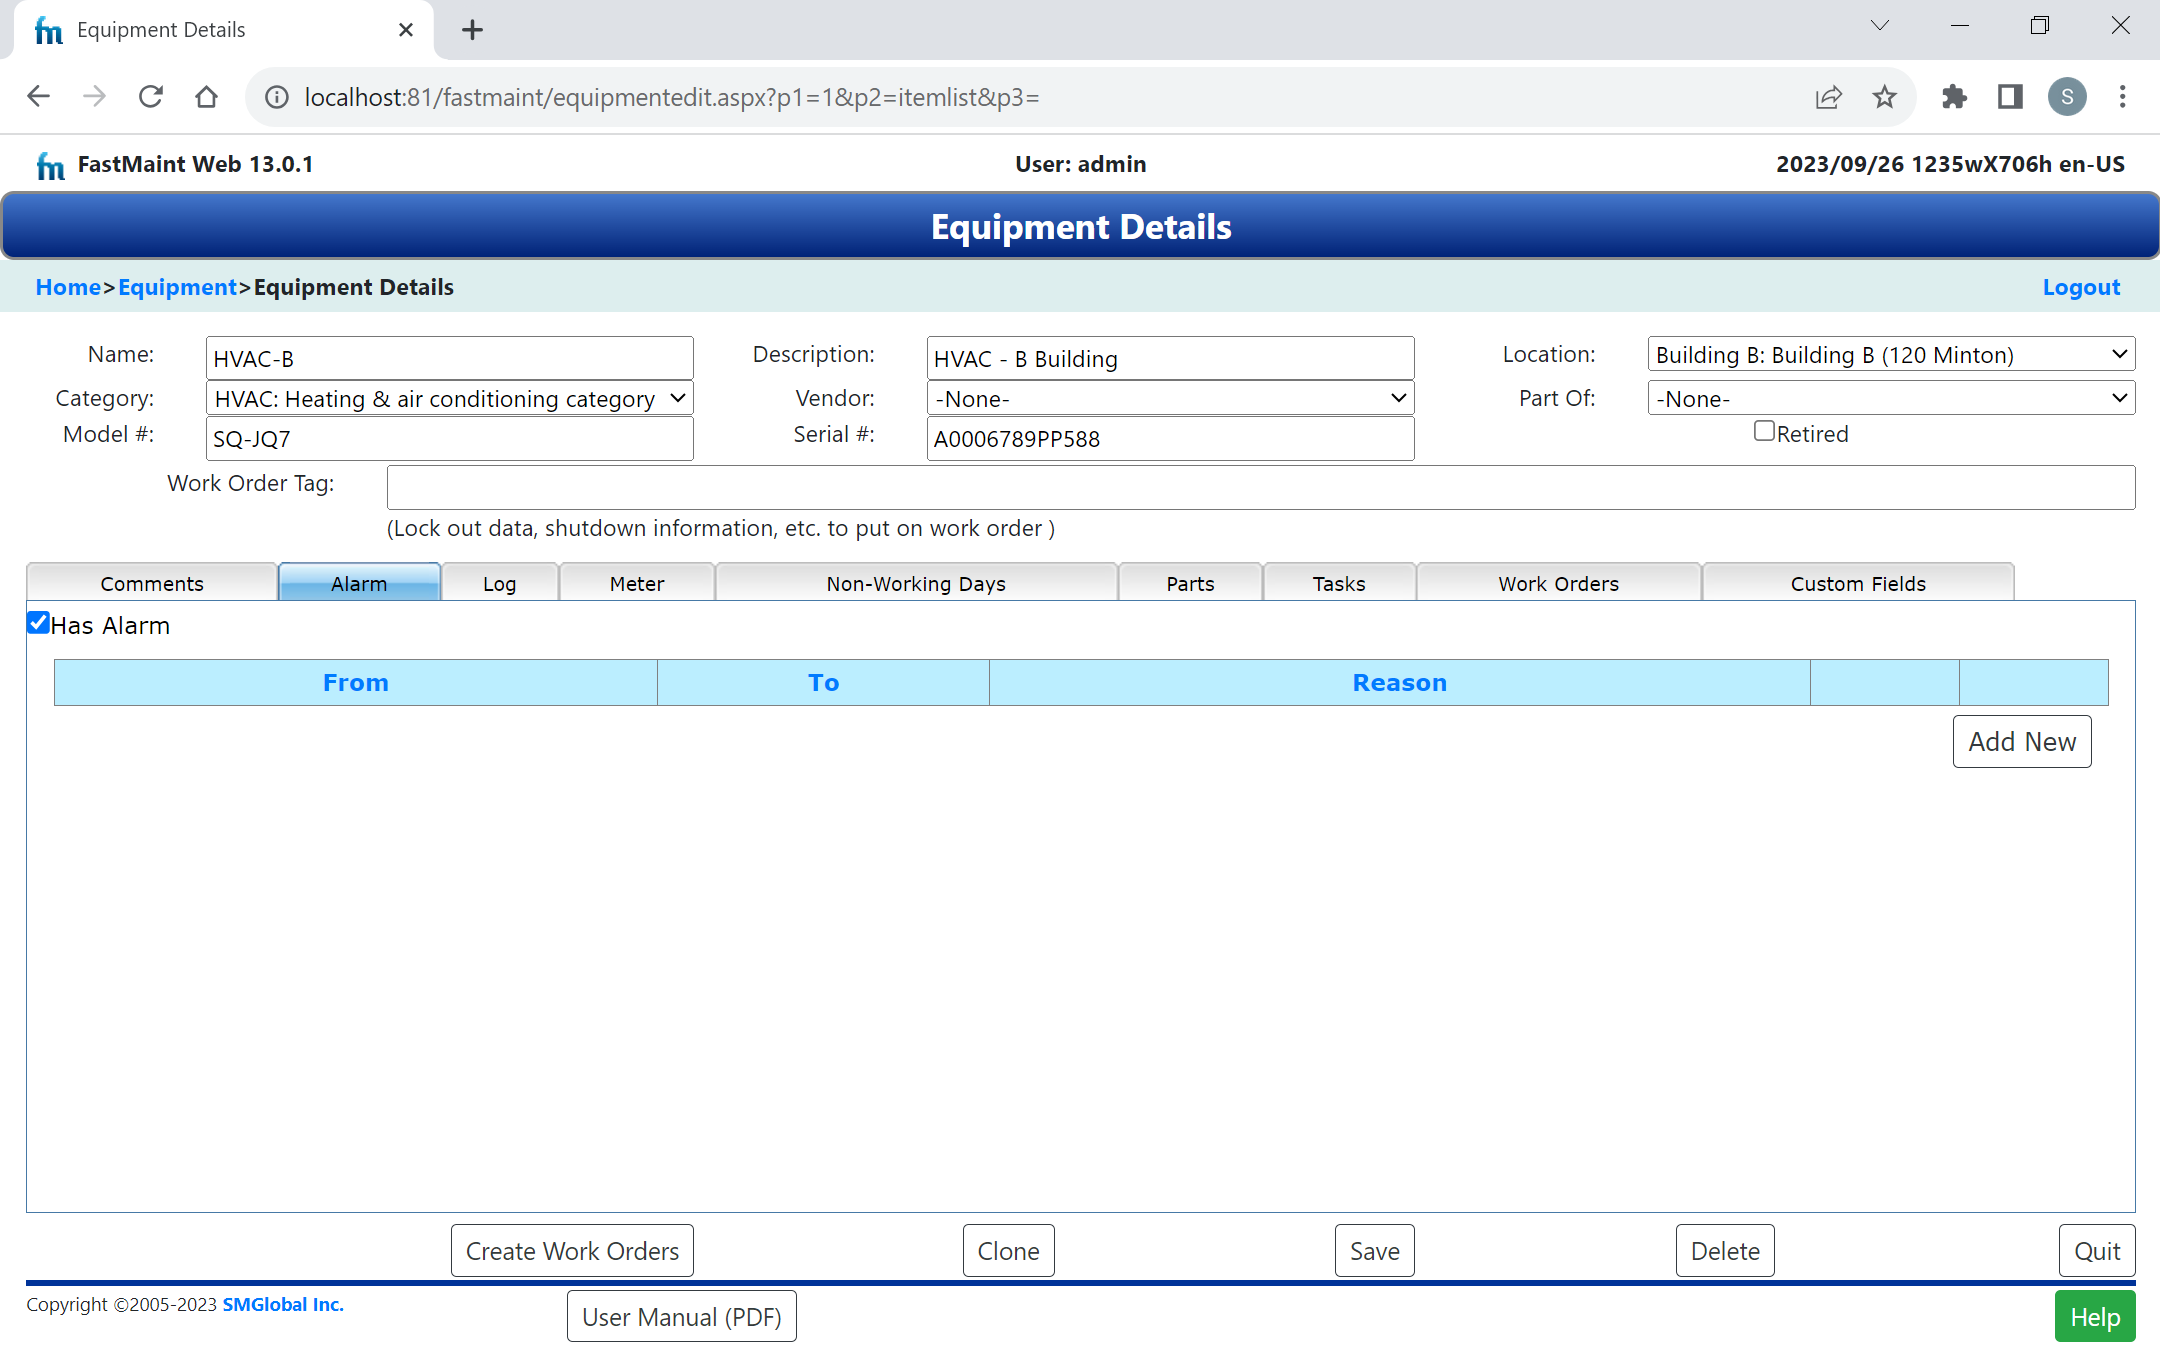Click the Name field with HVAC-B

(449, 358)
